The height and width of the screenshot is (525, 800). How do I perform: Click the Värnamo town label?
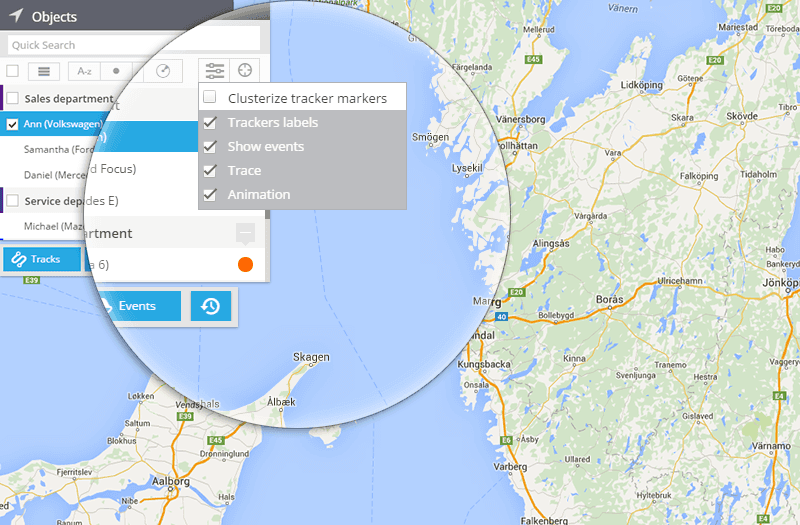tap(771, 446)
